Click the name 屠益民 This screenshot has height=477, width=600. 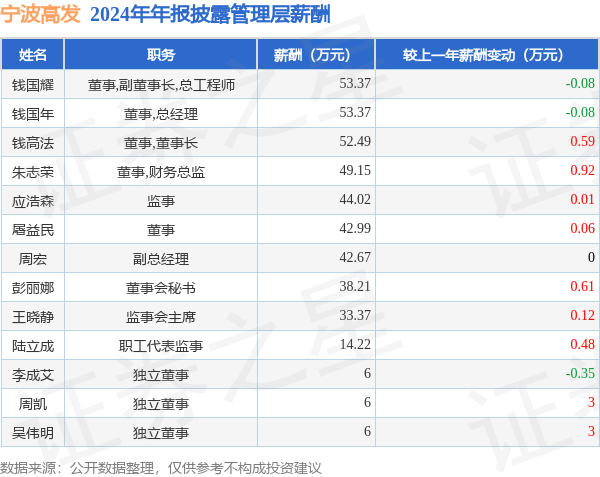(x=33, y=230)
